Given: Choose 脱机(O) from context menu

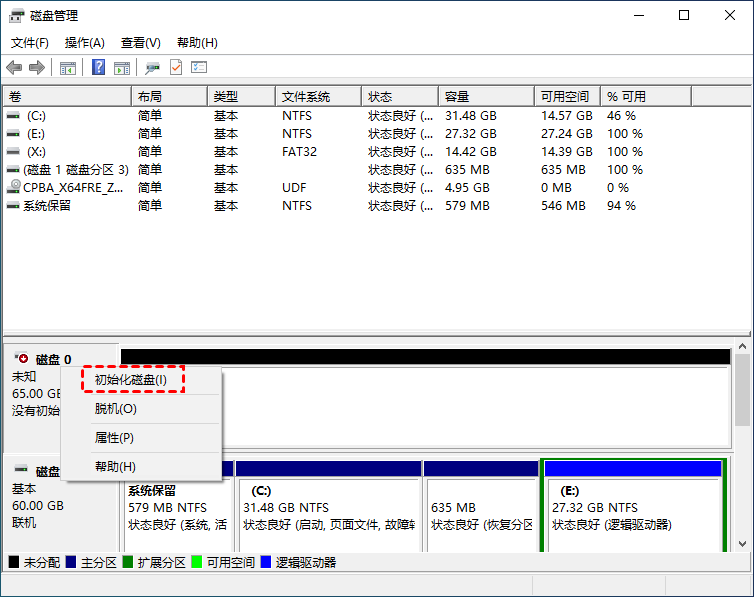Looking at the screenshot, I should coord(115,409).
